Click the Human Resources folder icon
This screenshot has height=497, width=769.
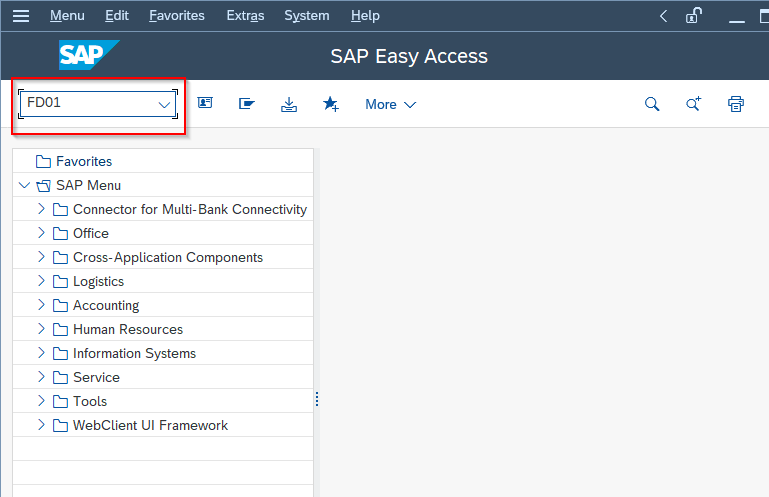[x=60, y=330]
